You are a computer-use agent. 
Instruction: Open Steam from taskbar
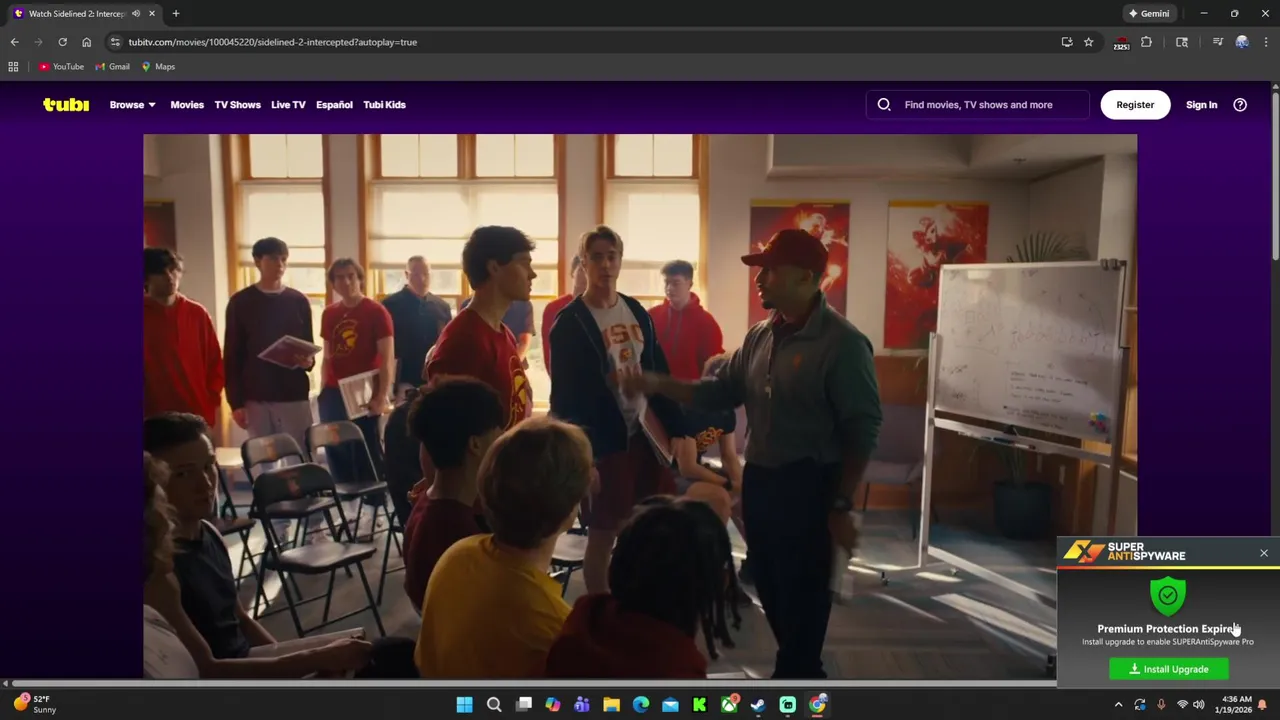758,705
